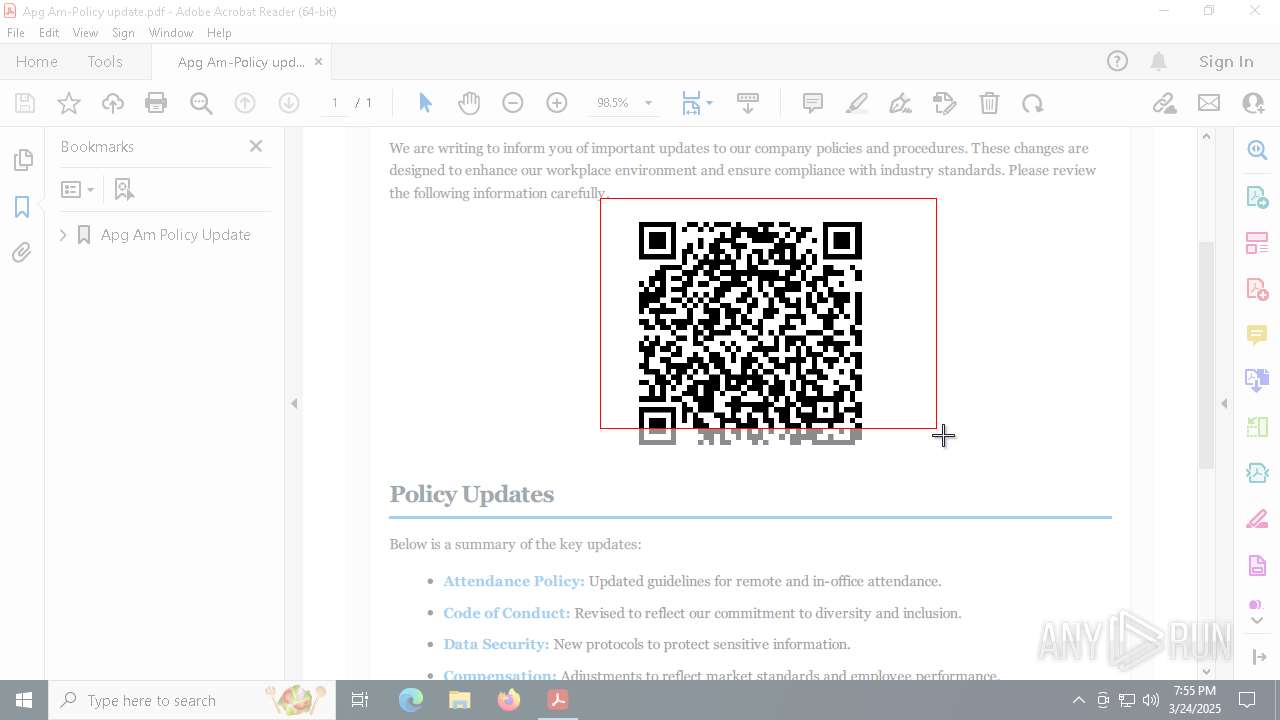Image resolution: width=1280 pixels, height=720 pixels.
Task: Open the Sign menu
Action: 123,33
